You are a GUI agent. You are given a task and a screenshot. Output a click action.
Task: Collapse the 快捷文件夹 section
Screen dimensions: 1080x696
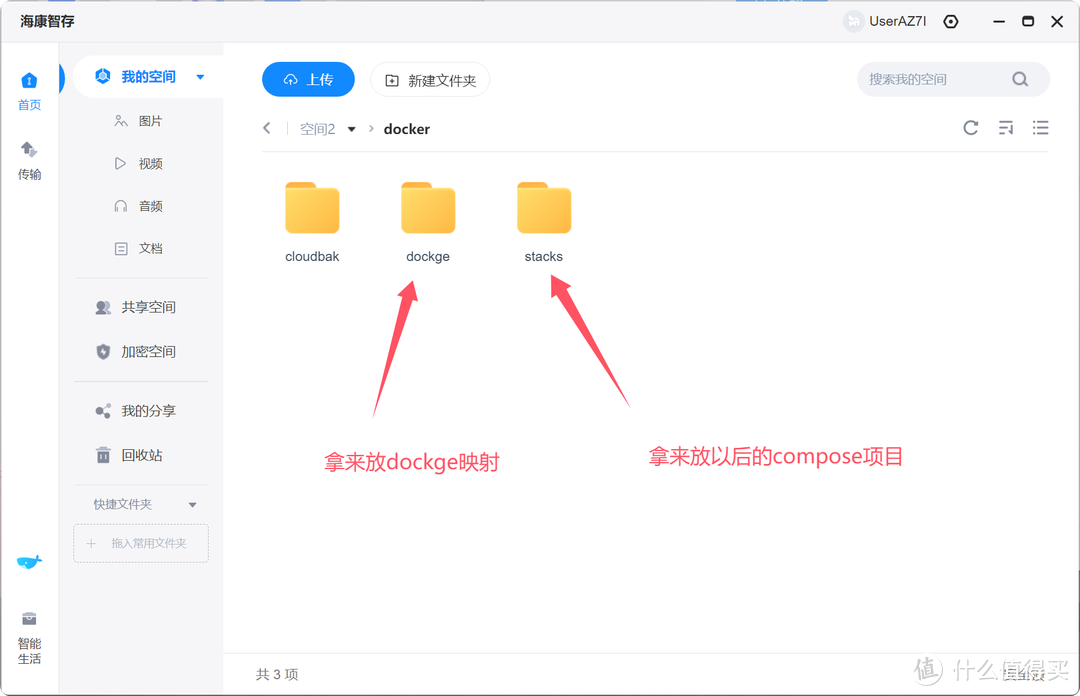click(192, 504)
